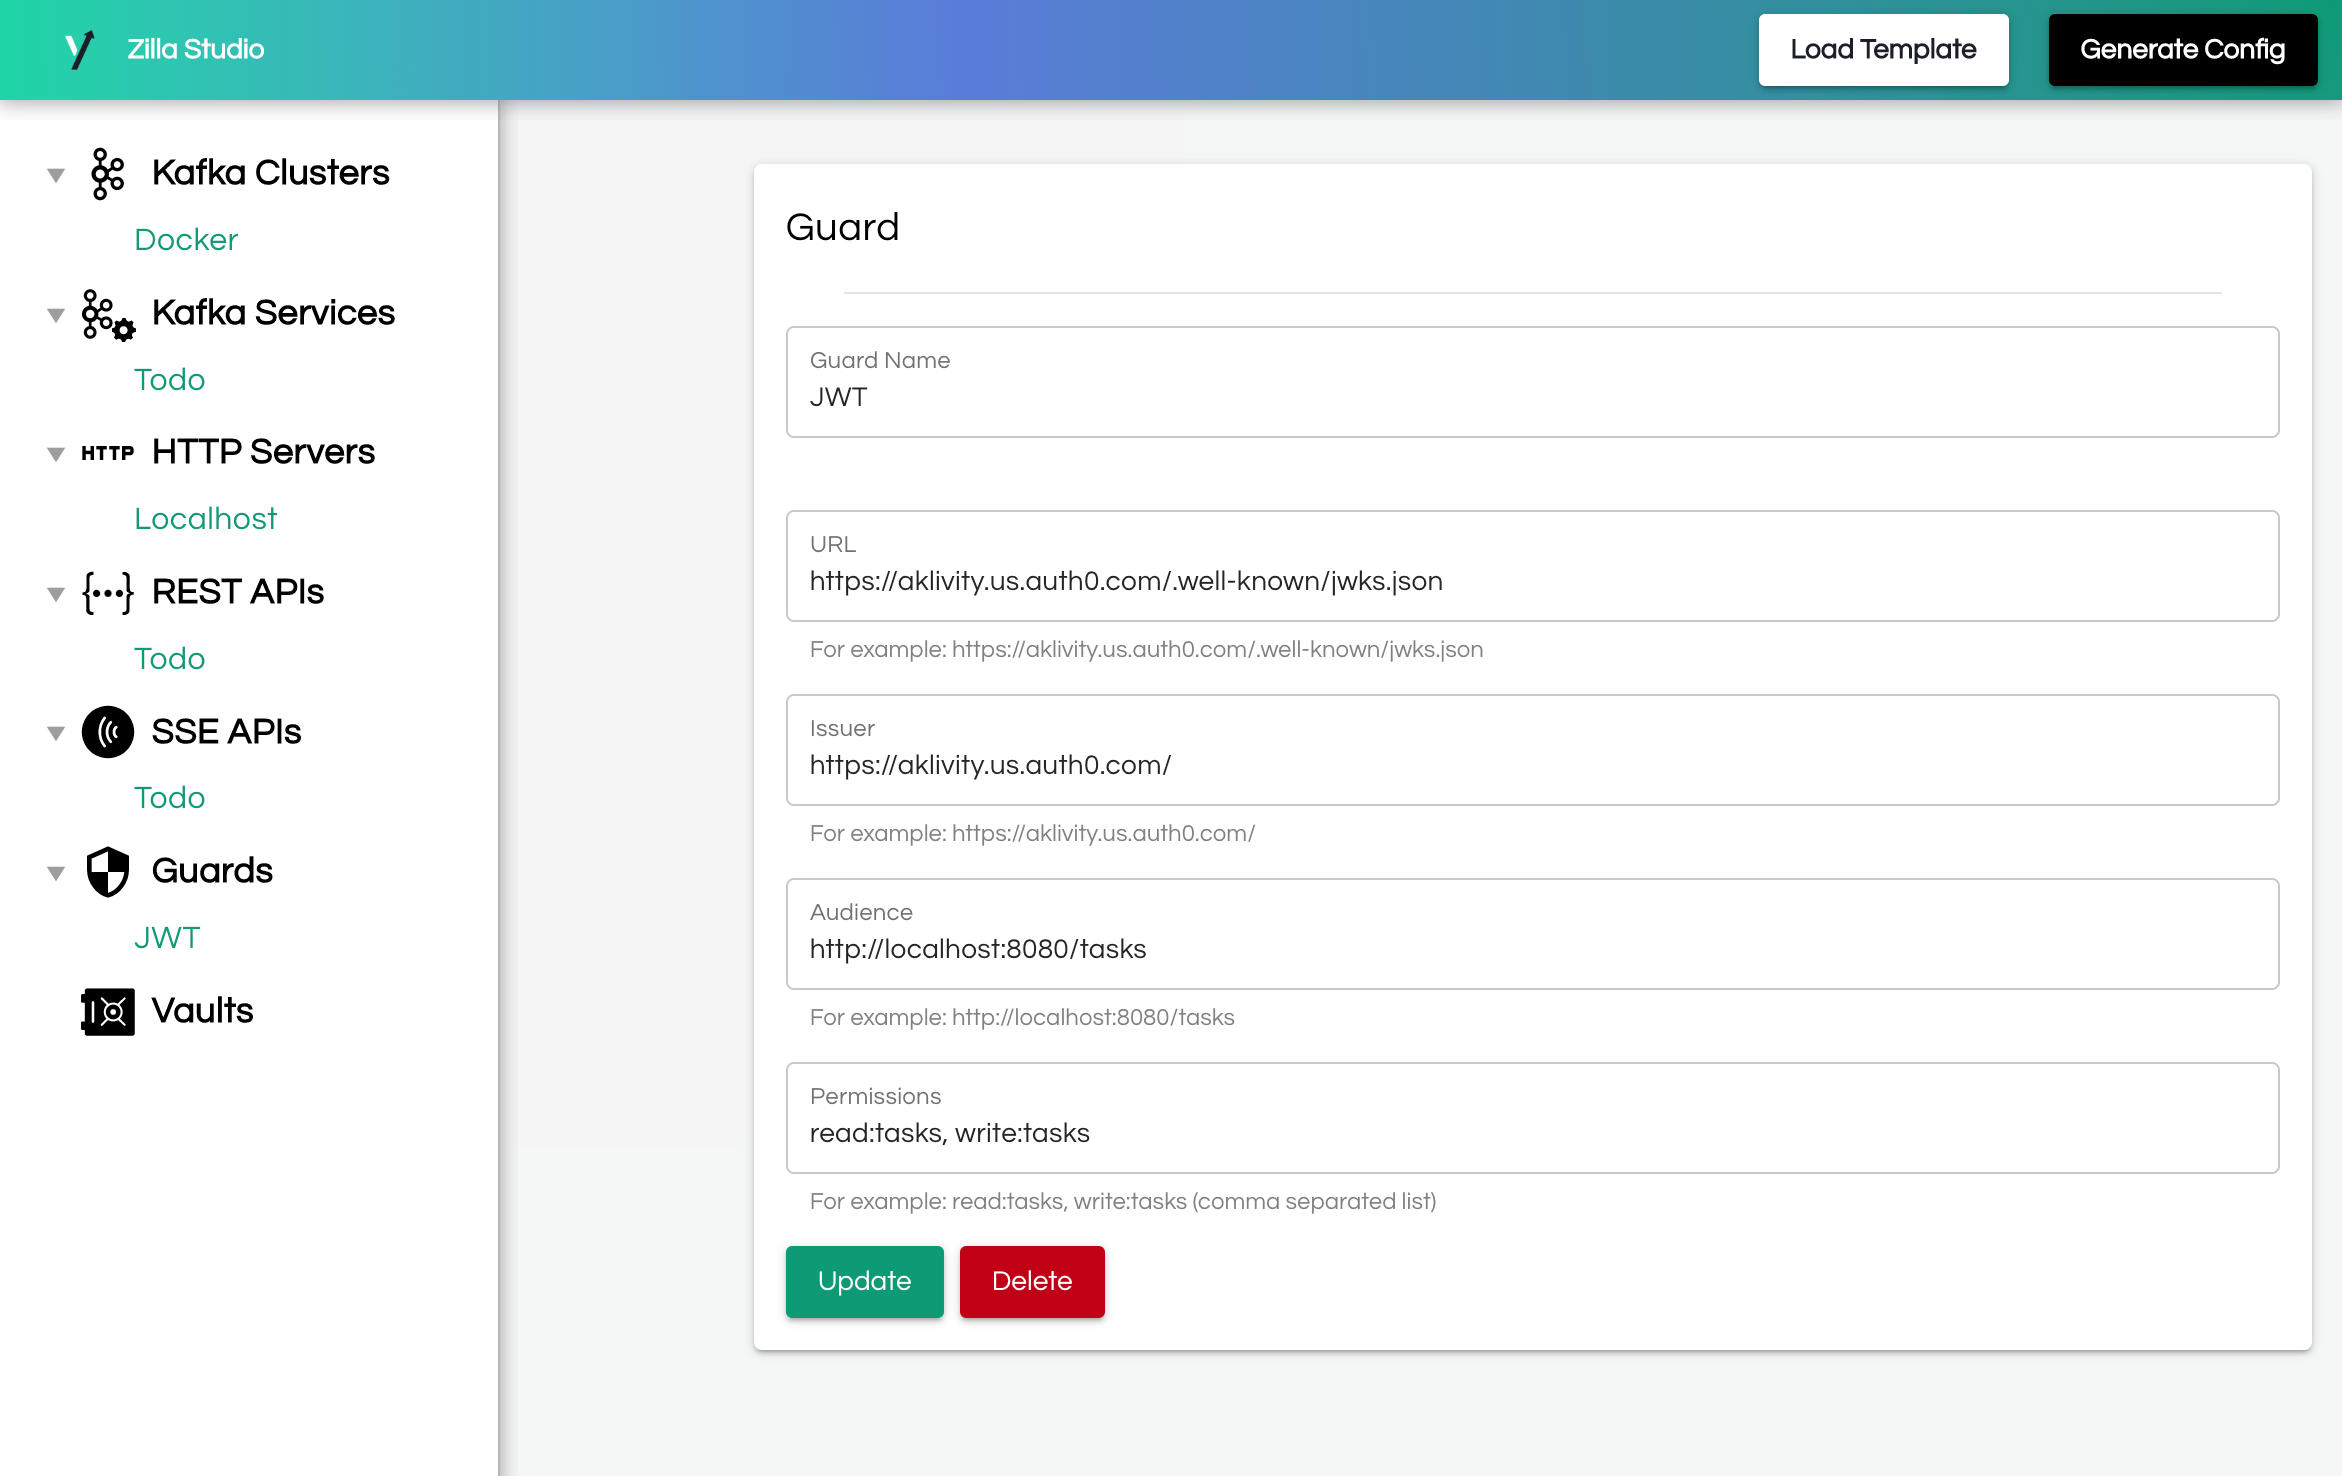Collapse the Kafka Clusters section
Image resolution: width=2342 pixels, height=1476 pixels.
tap(56, 175)
